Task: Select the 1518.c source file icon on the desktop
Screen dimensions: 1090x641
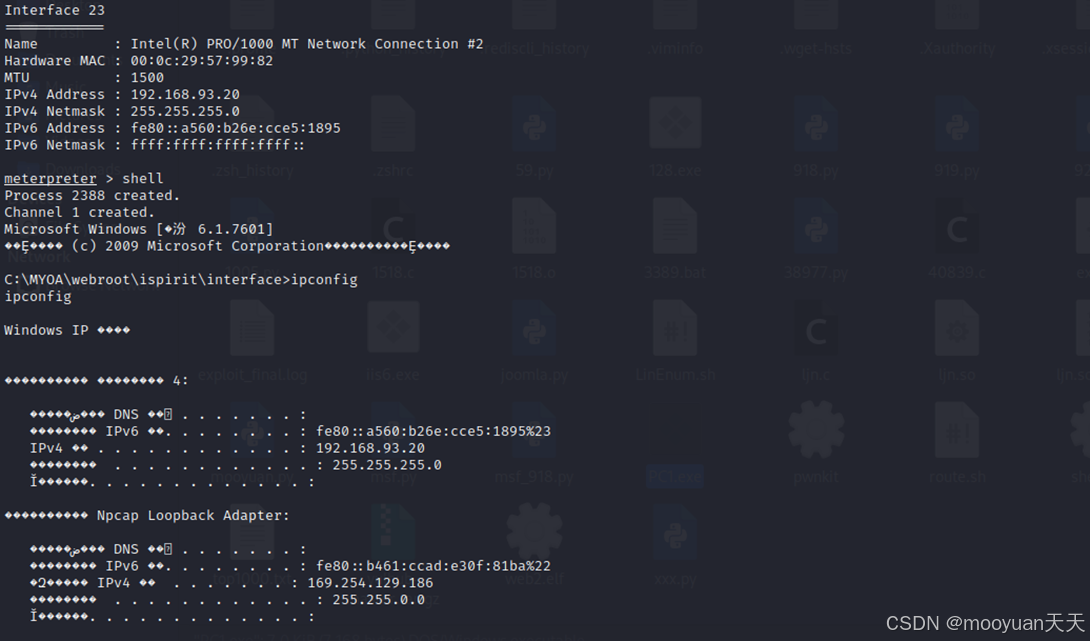Action: click(x=393, y=227)
